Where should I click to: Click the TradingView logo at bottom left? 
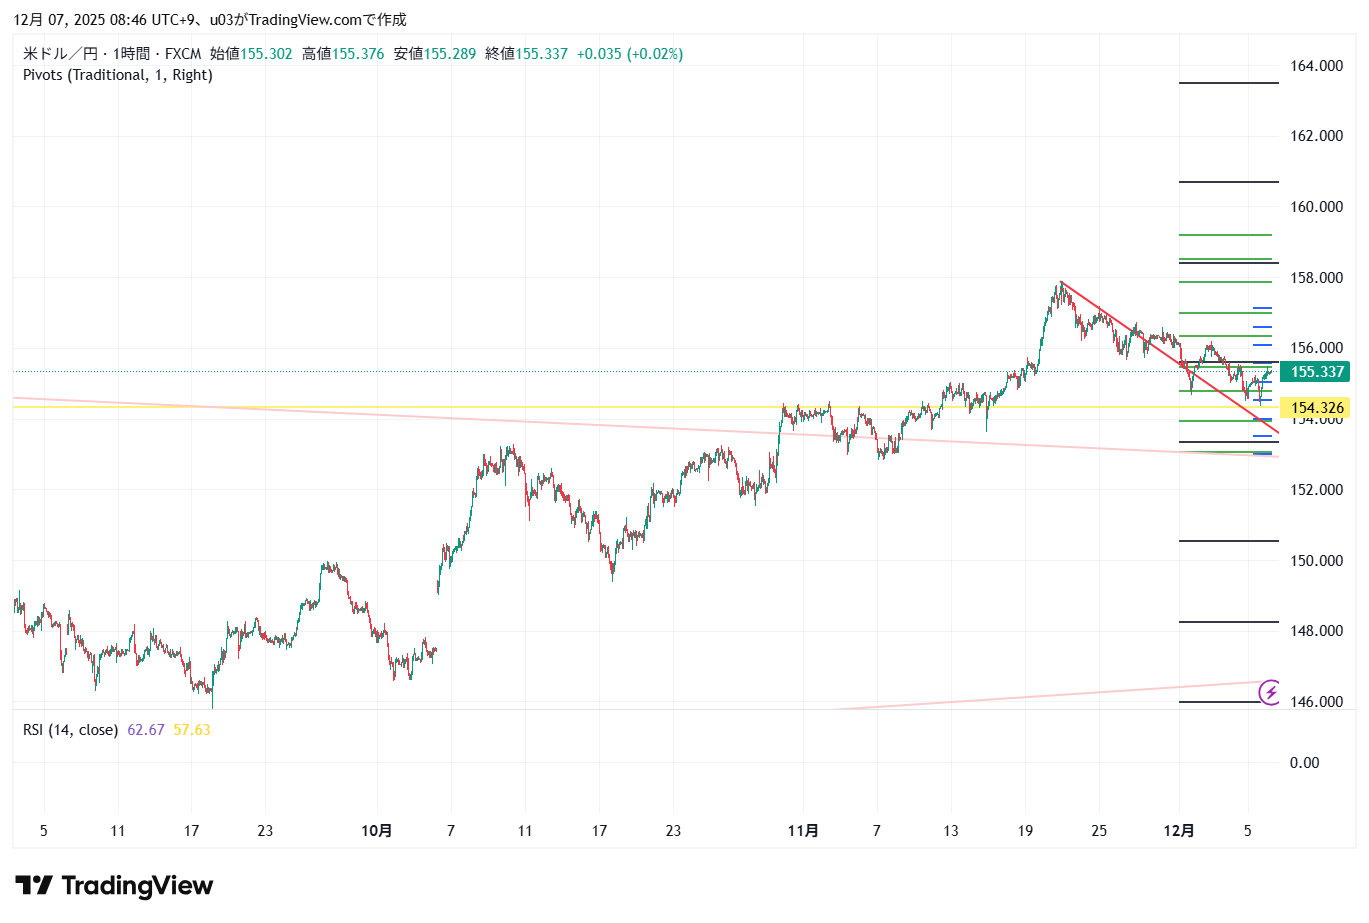pos(114,886)
